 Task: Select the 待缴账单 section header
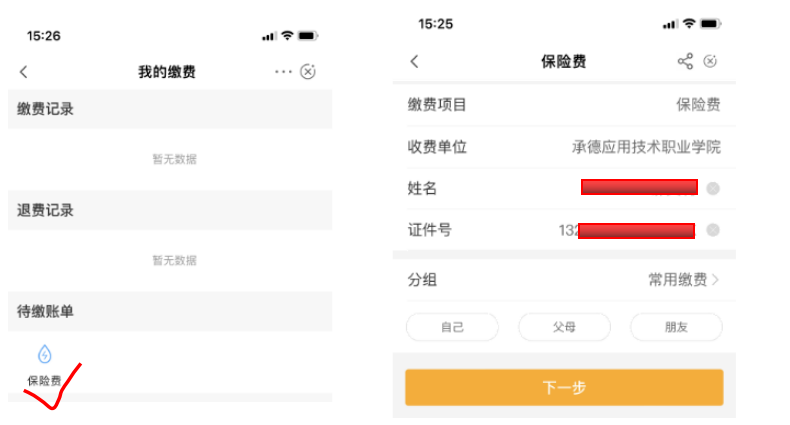tap(46, 311)
